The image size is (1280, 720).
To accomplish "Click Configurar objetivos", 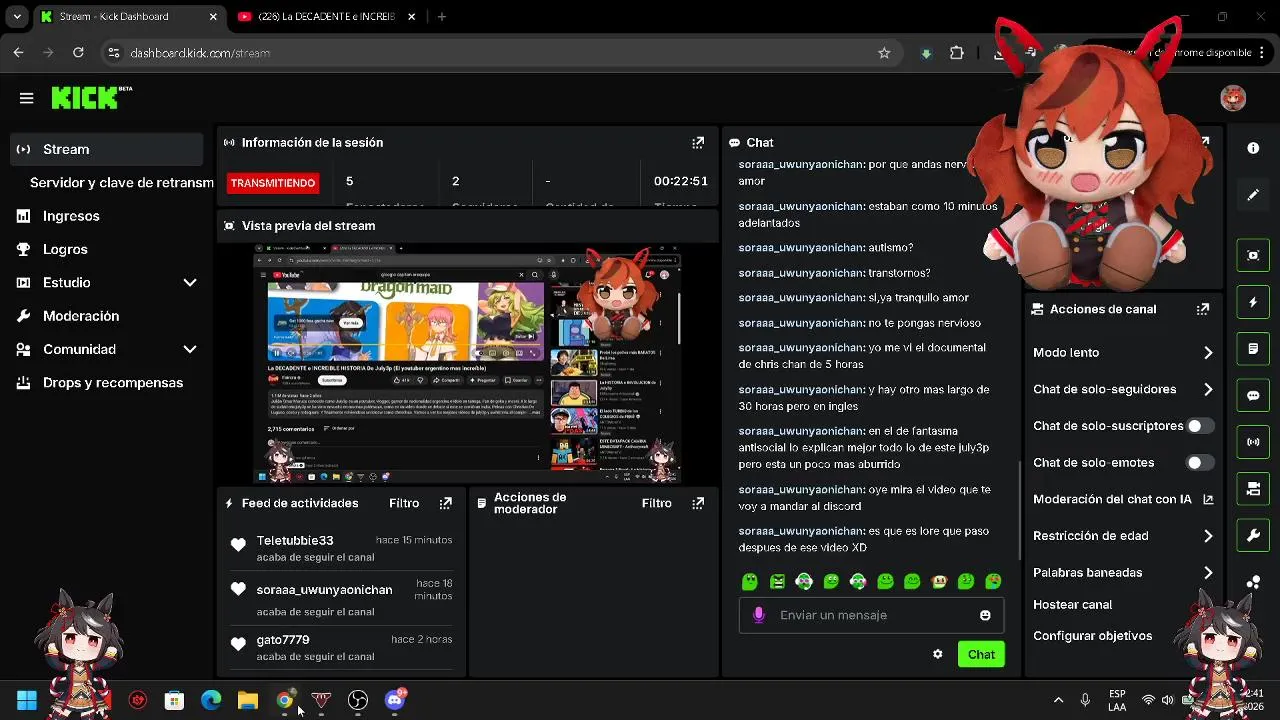I will pos(1092,636).
